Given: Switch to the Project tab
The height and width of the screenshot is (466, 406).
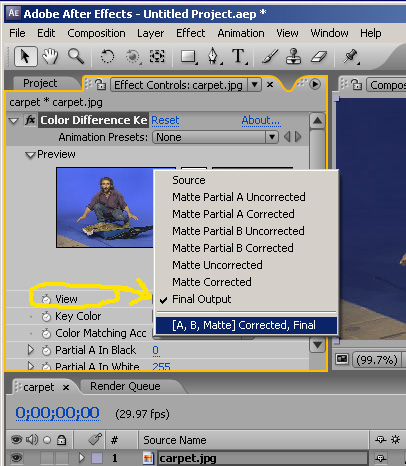Looking at the screenshot, I should coord(40,83).
